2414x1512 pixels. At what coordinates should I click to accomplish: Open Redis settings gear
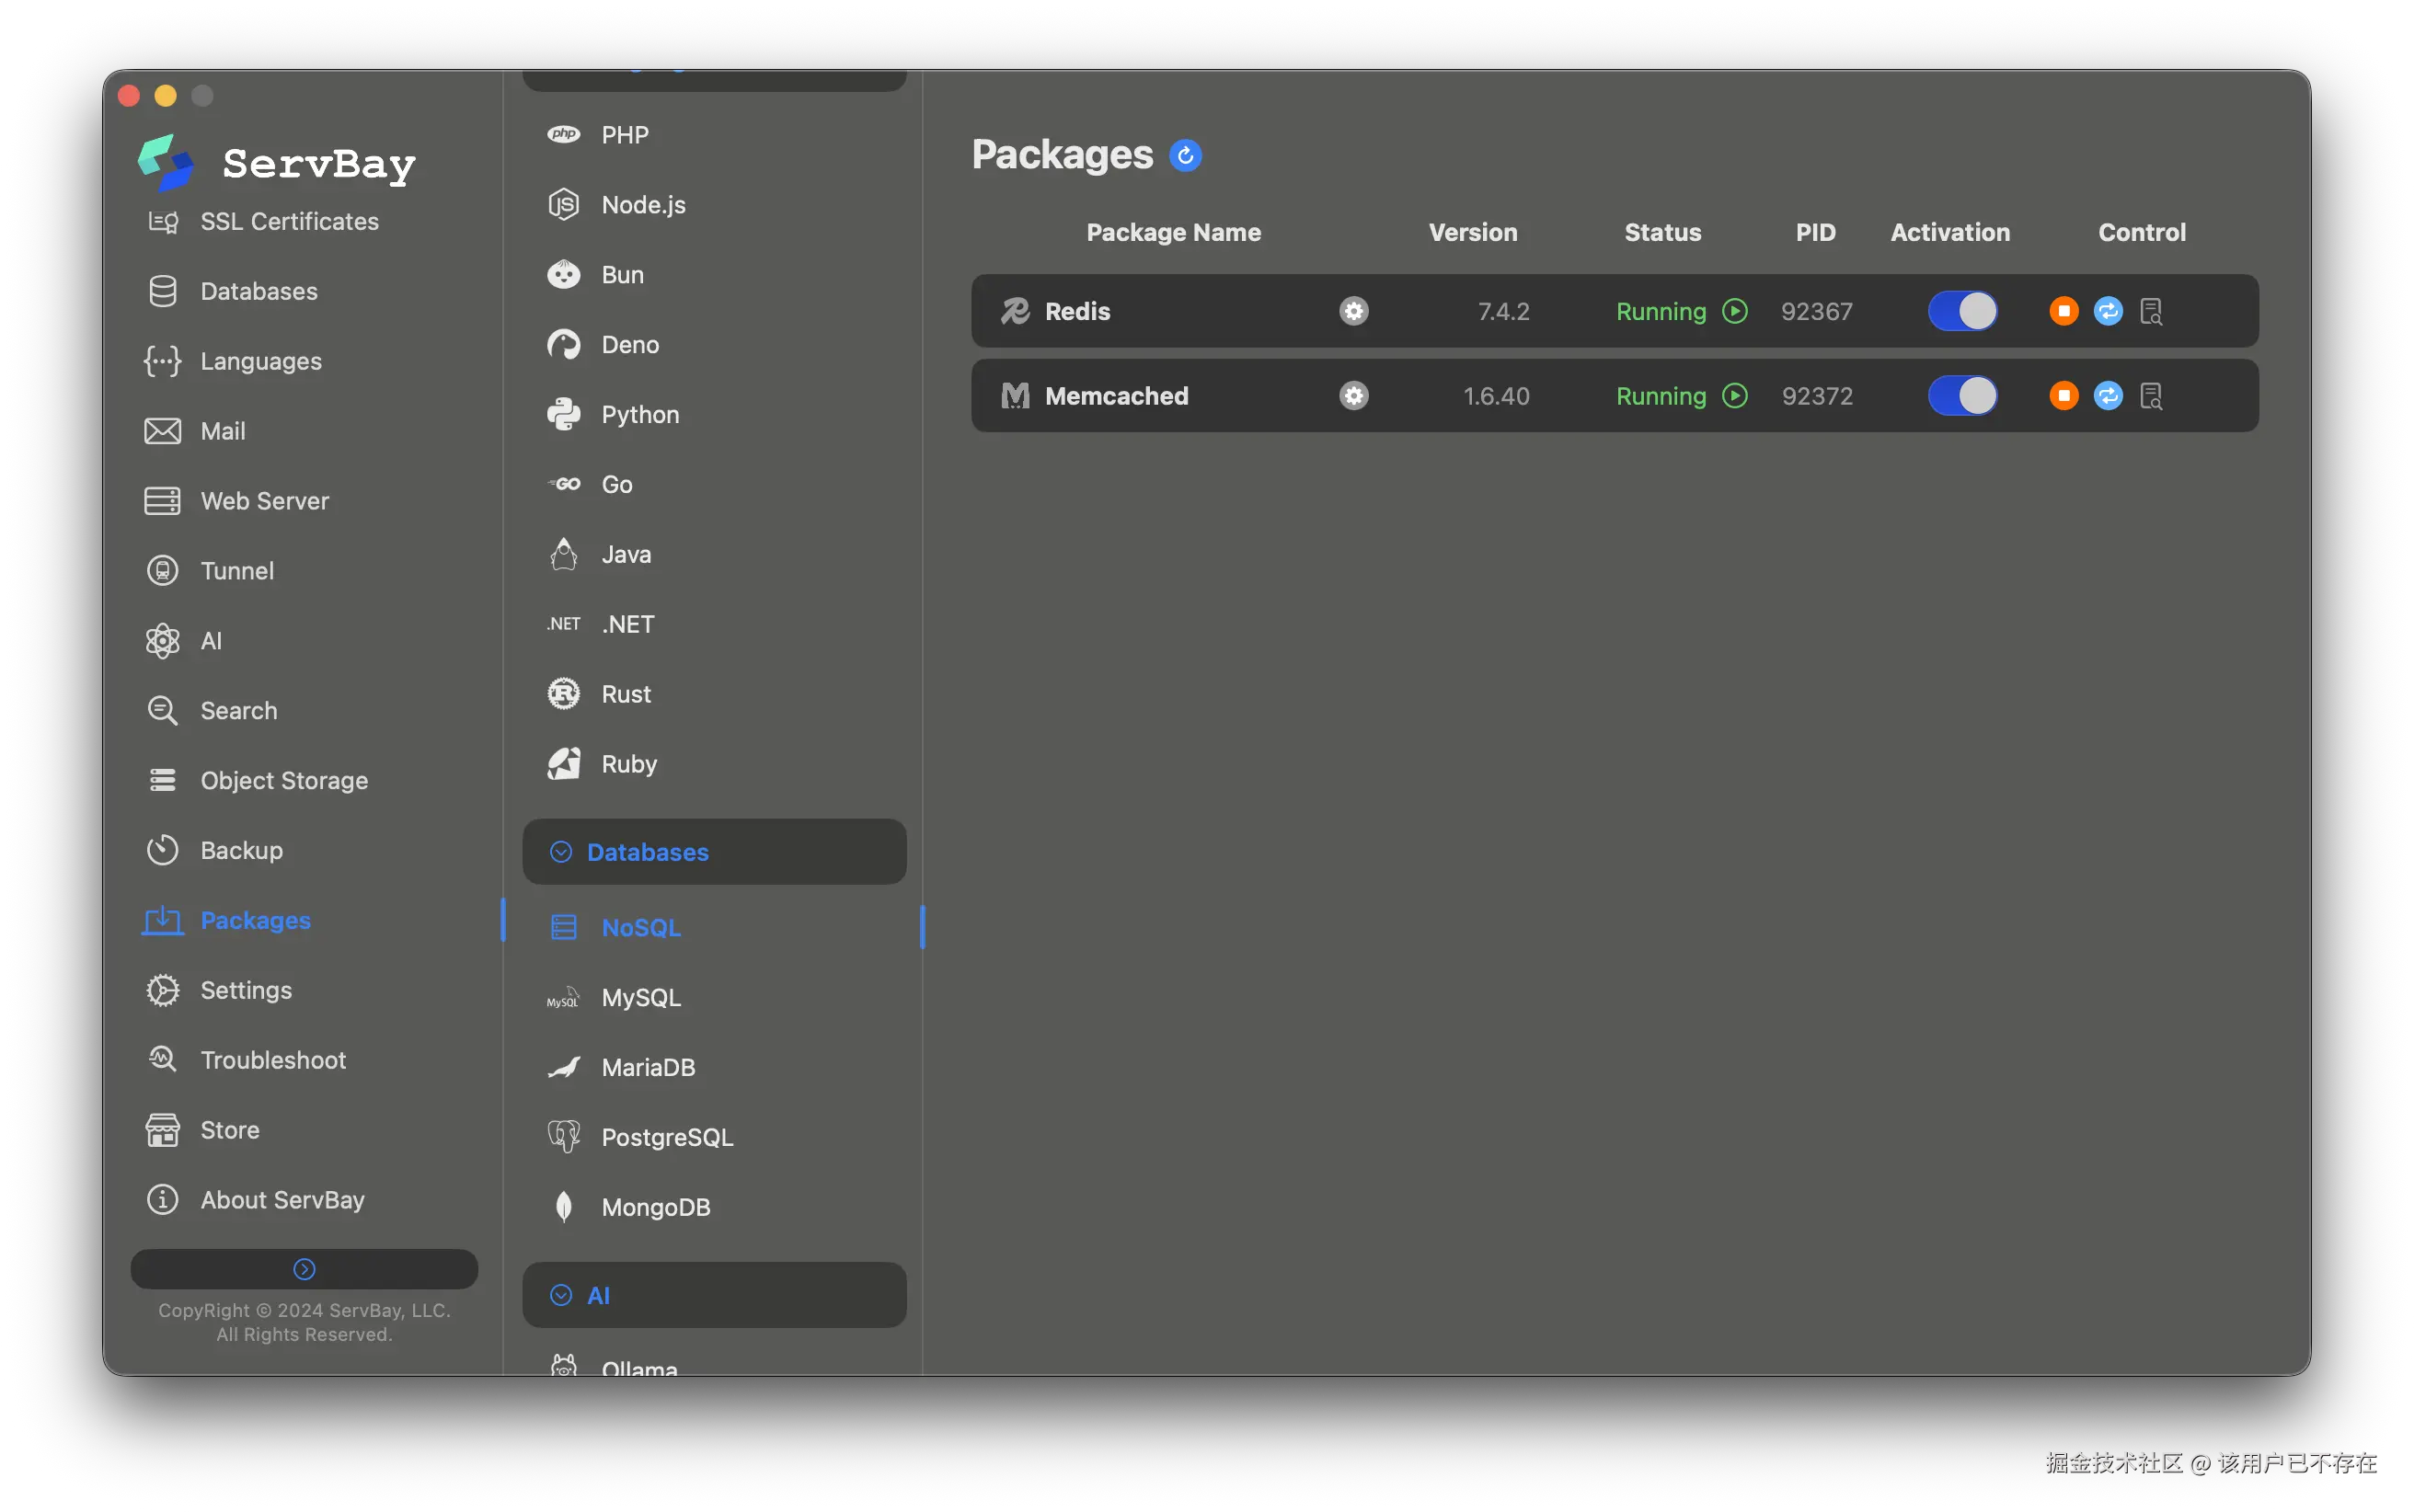[x=1353, y=311]
